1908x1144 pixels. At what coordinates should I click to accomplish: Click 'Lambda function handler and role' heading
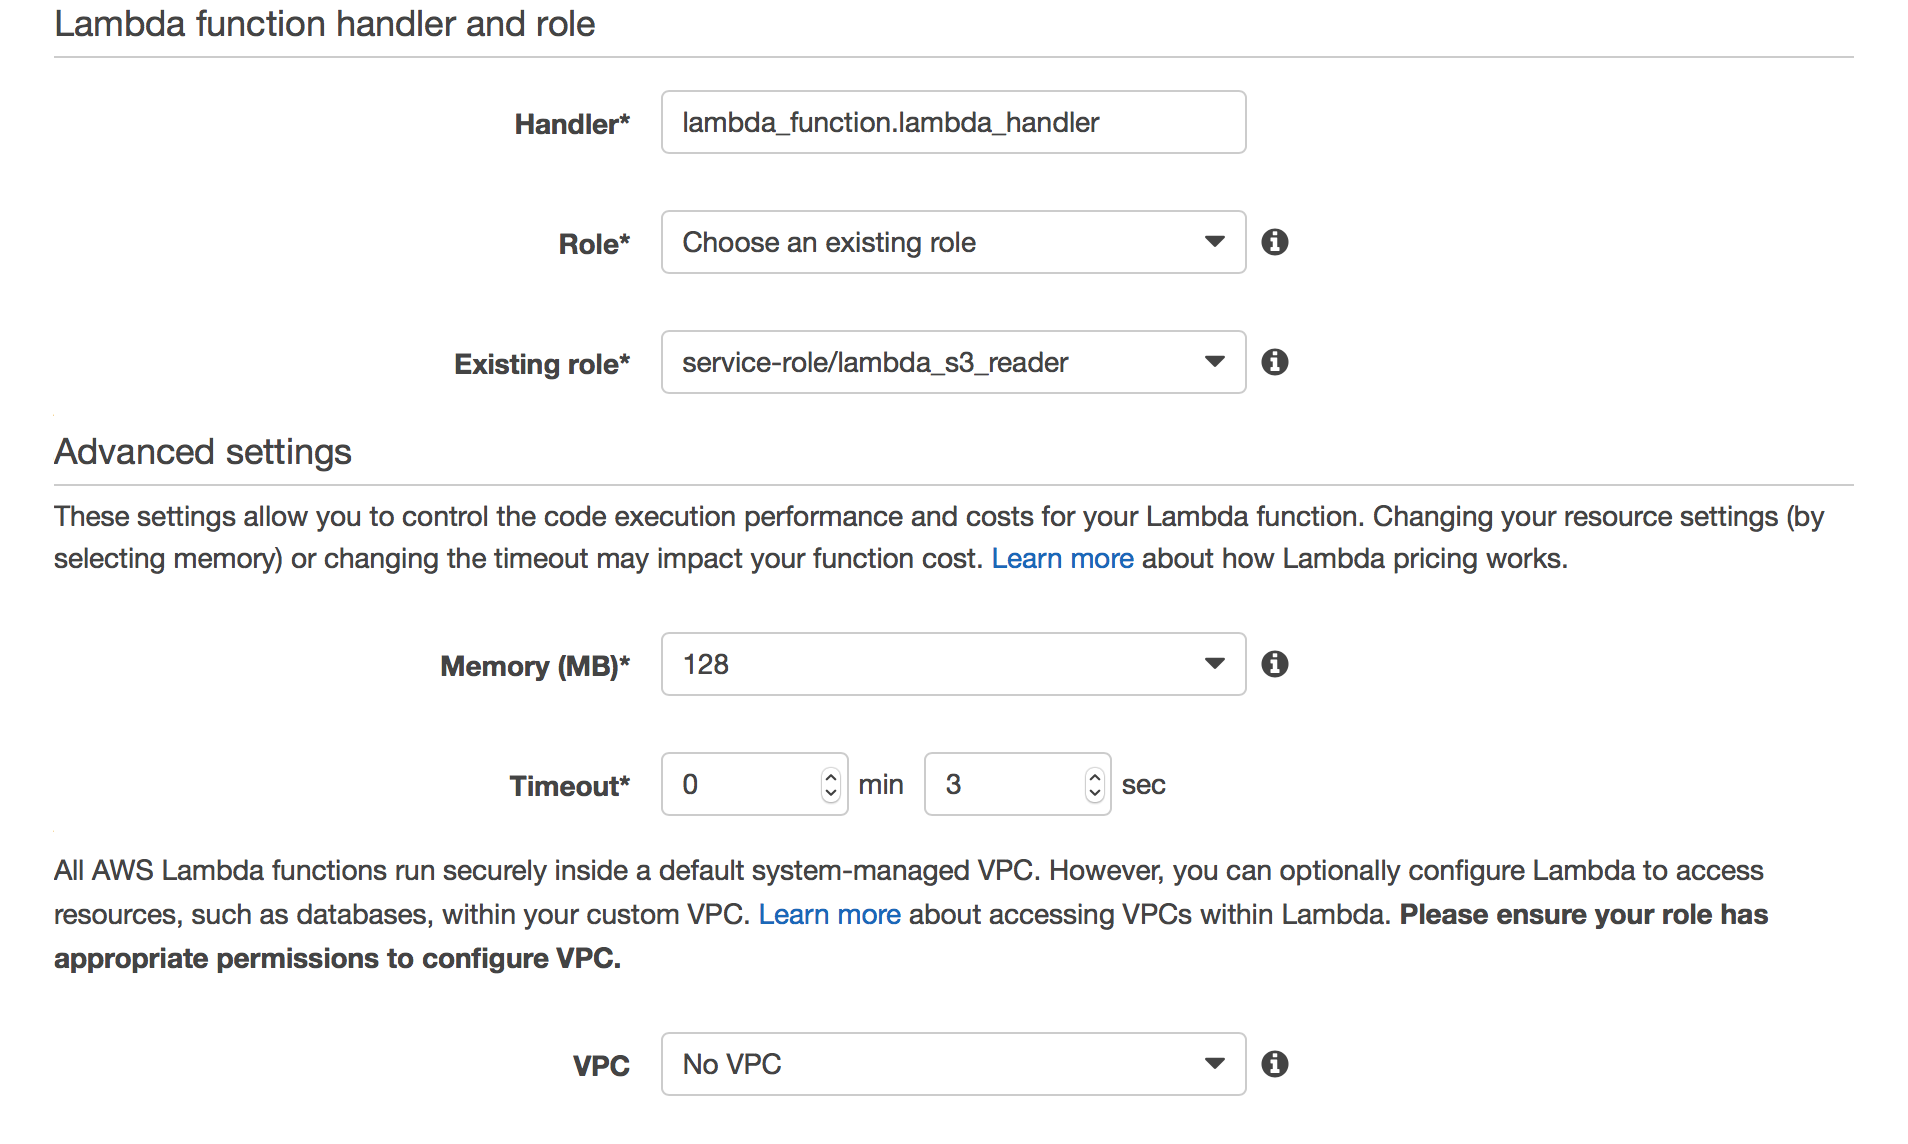pyautogui.click(x=324, y=24)
